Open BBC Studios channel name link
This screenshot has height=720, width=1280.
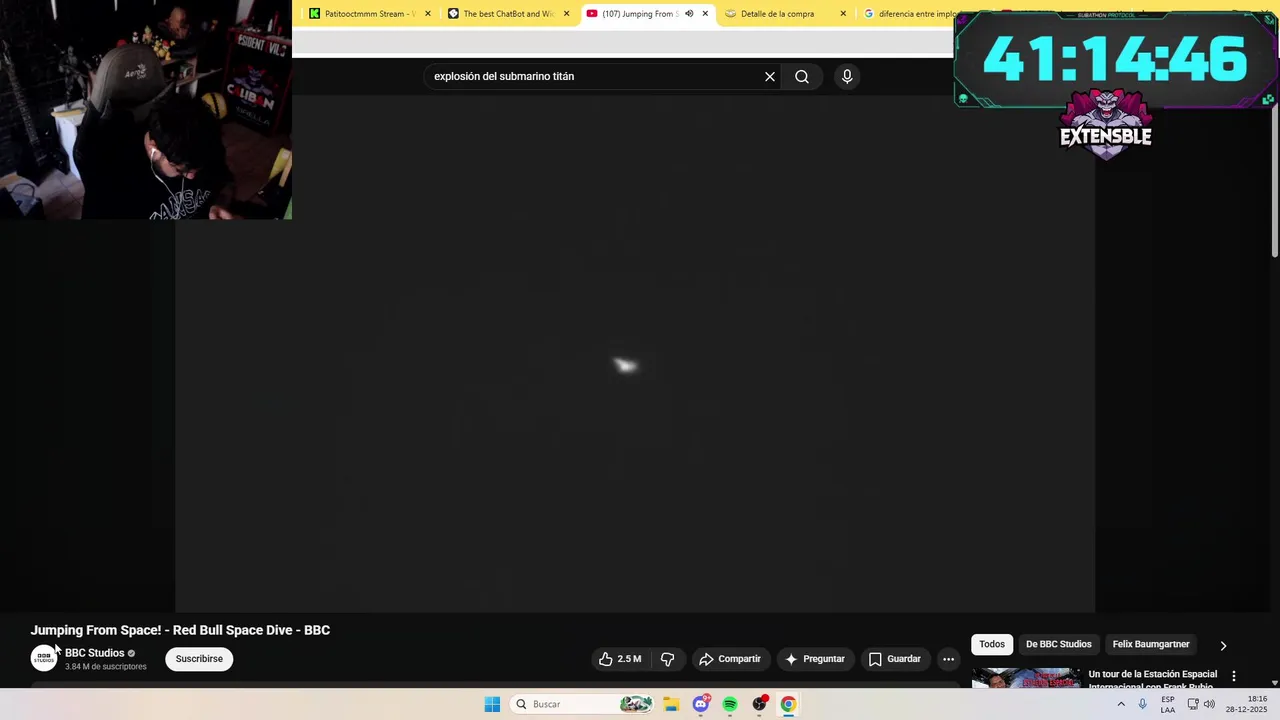coord(94,653)
